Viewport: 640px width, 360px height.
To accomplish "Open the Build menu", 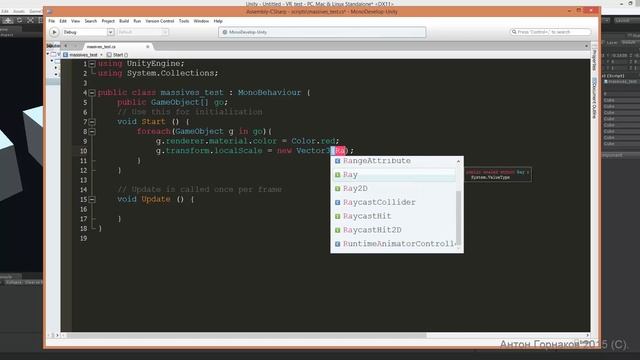I will click(x=124, y=21).
